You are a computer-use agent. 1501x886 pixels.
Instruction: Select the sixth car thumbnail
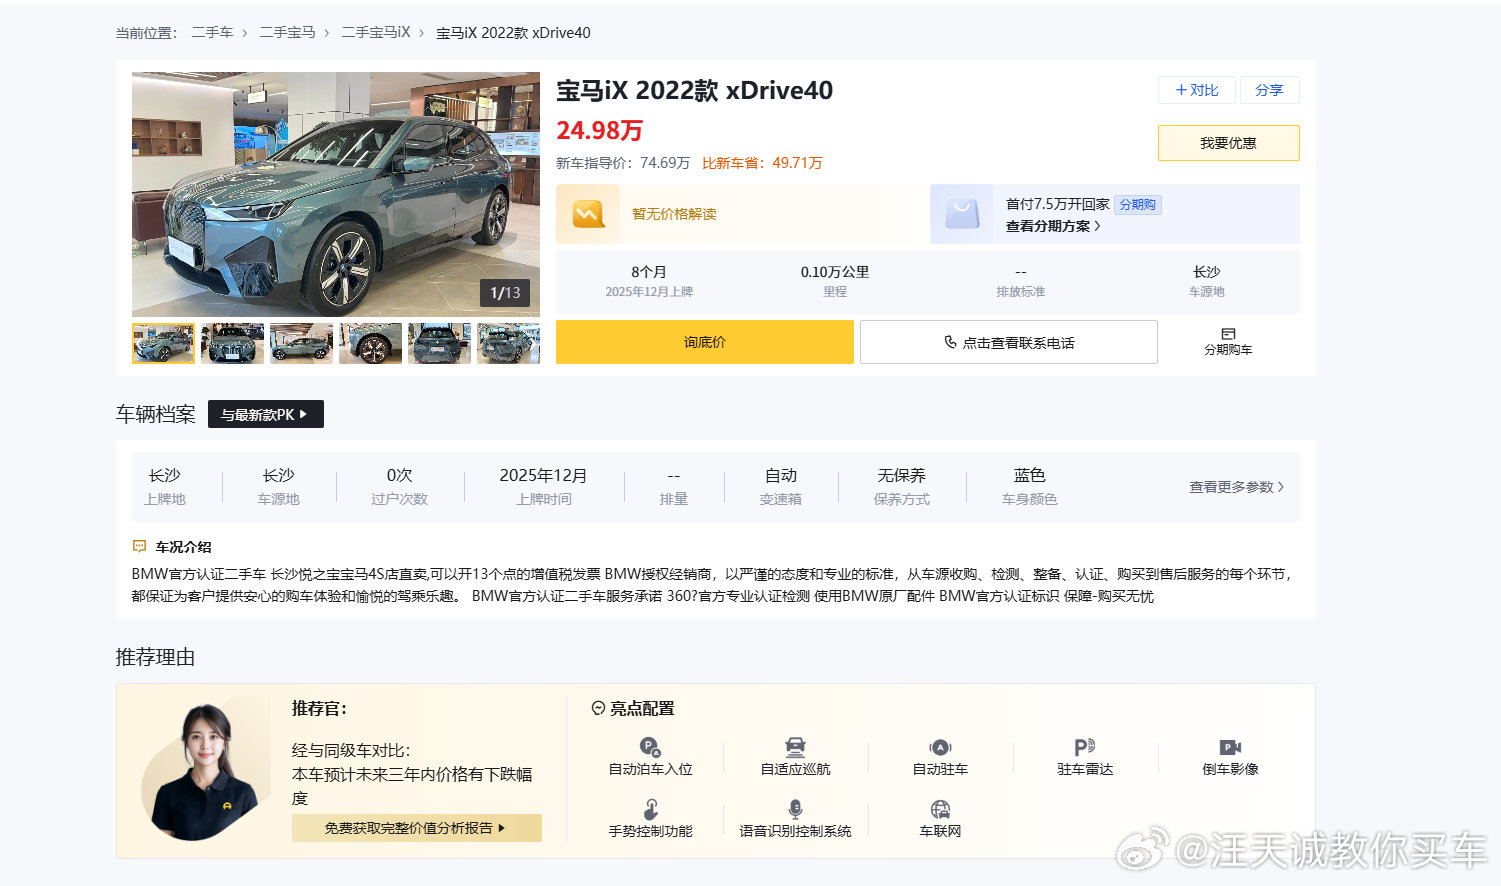508,343
